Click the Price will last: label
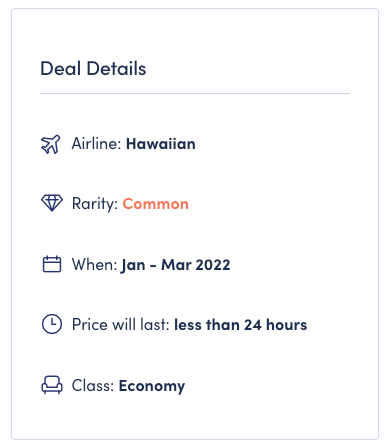Image resolution: width=390 pixels, height=448 pixels. pos(121,325)
